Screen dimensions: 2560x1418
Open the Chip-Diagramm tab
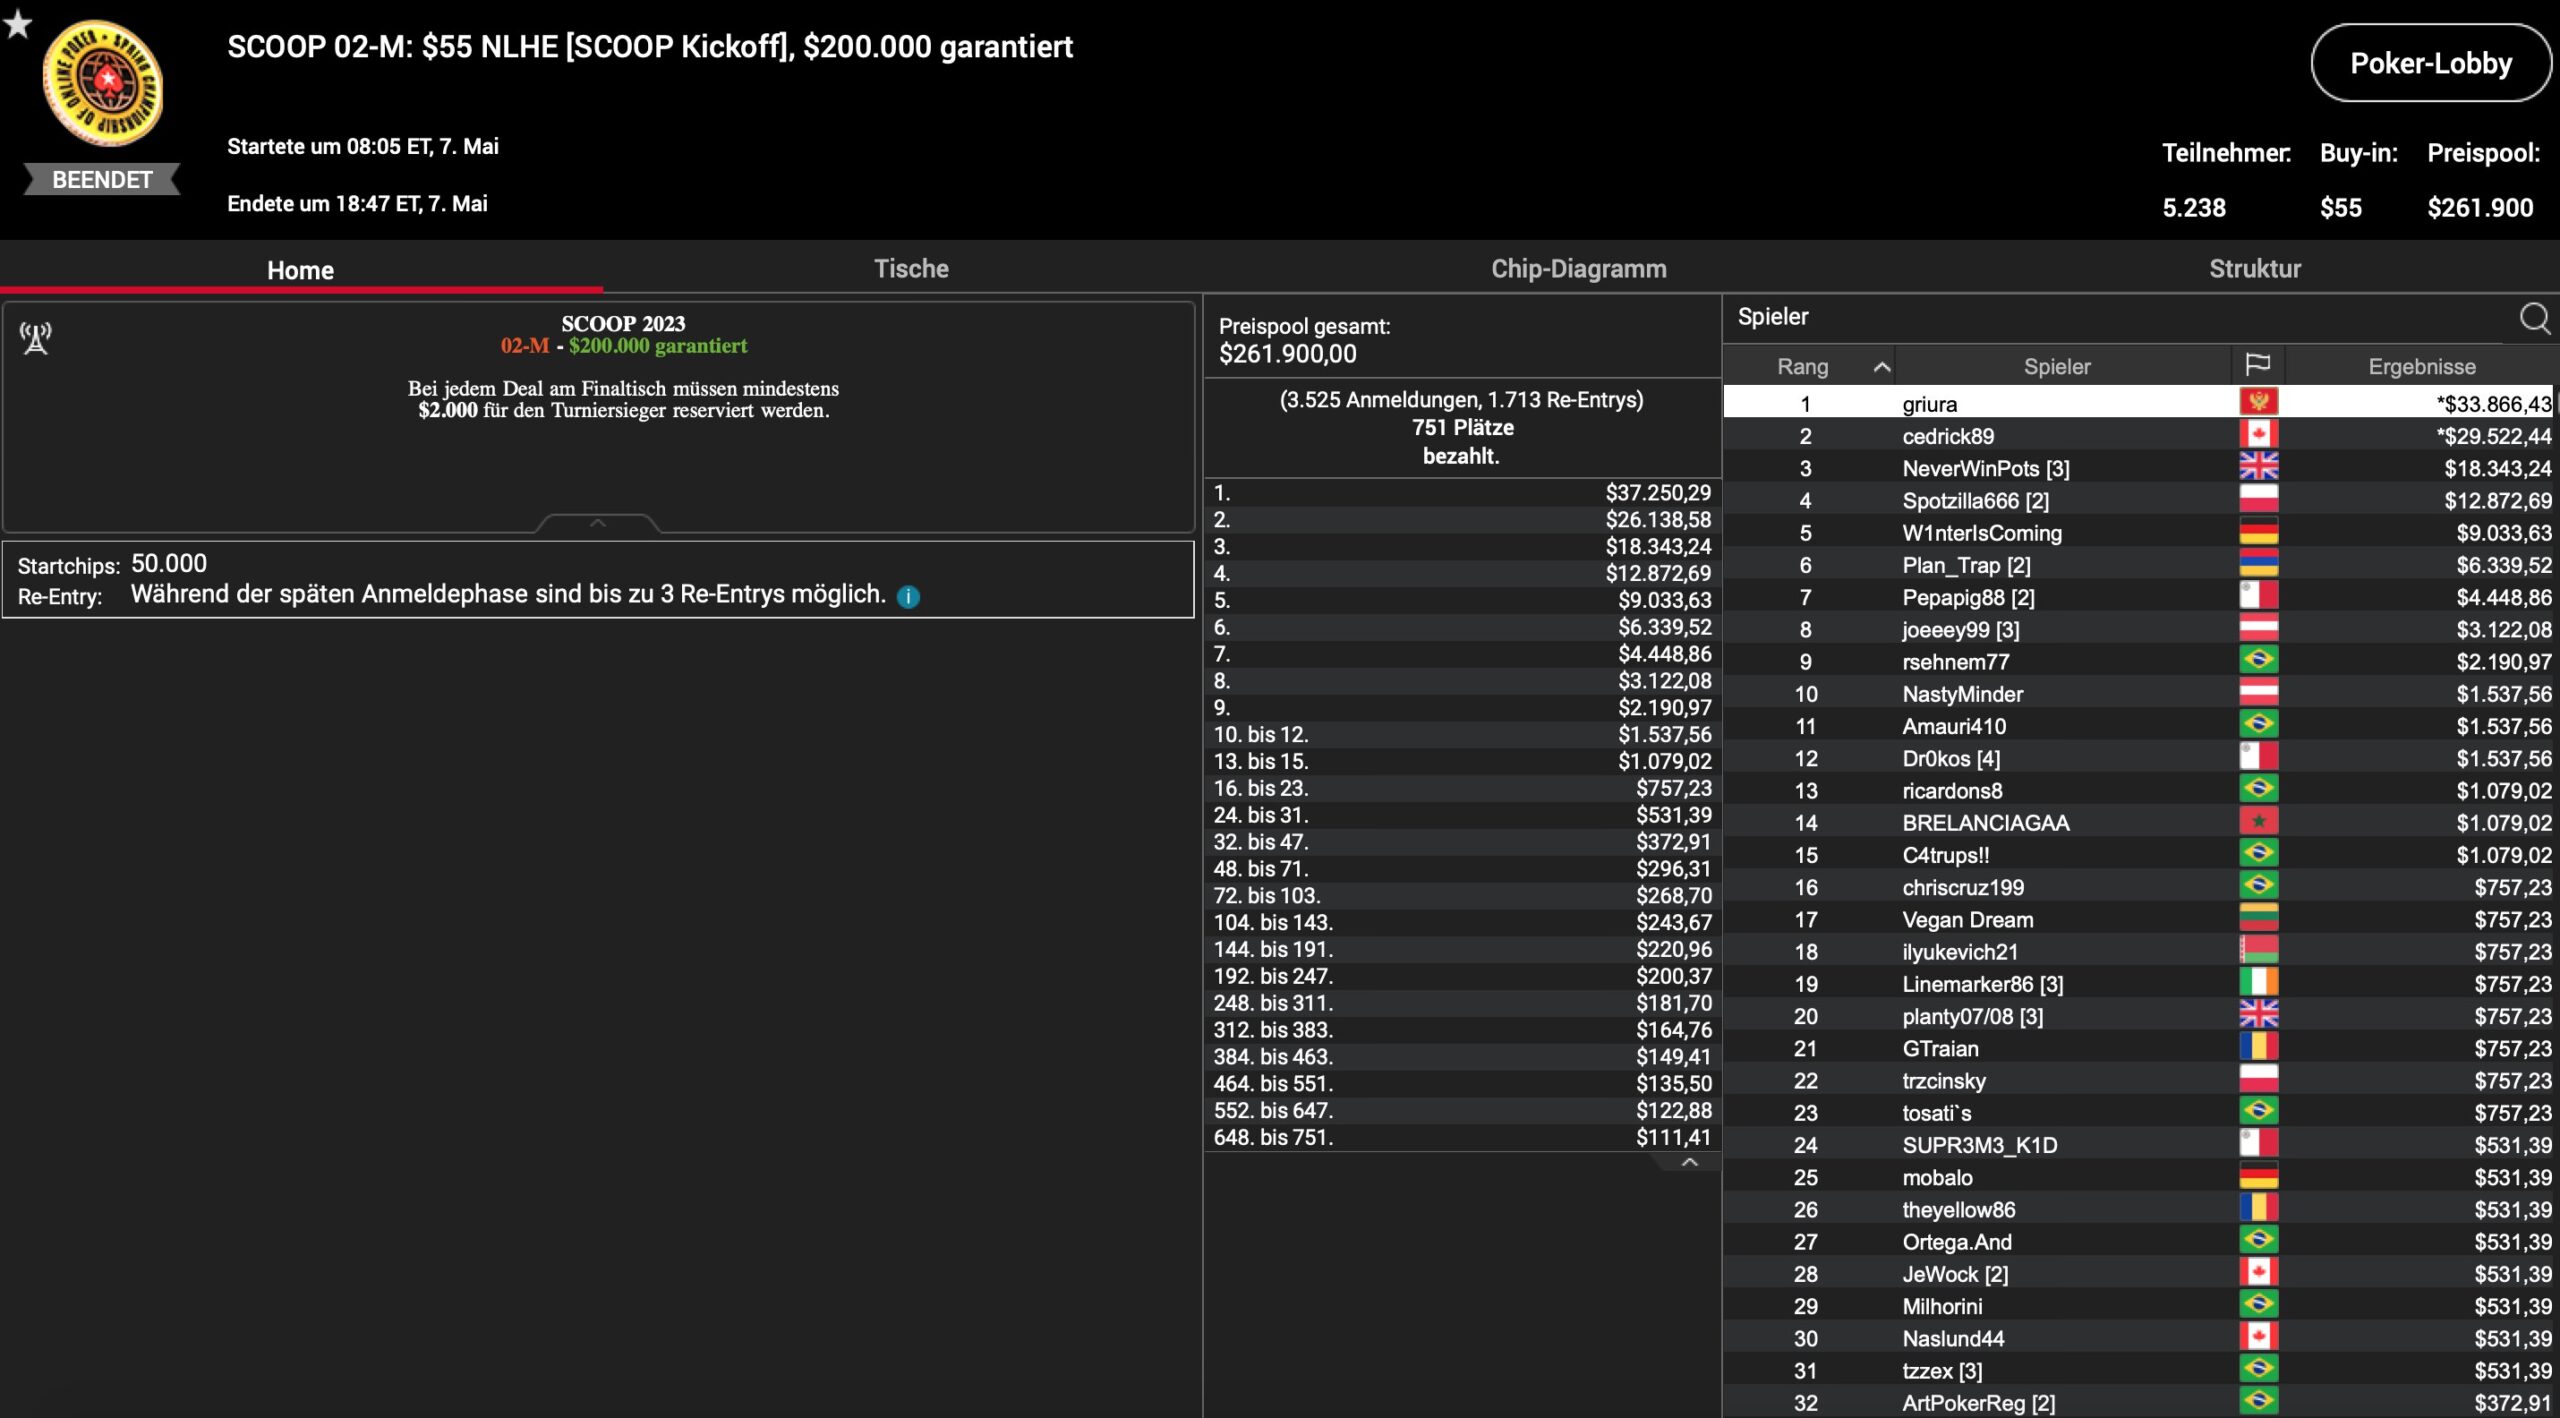pos(1579,268)
